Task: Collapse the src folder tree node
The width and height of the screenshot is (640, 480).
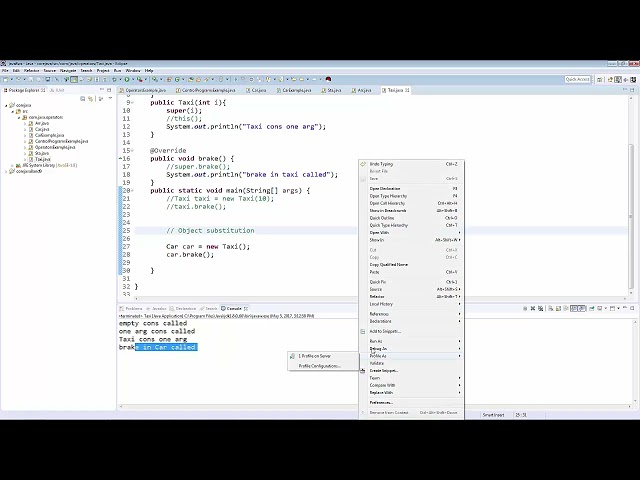Action: click(13, 111)
